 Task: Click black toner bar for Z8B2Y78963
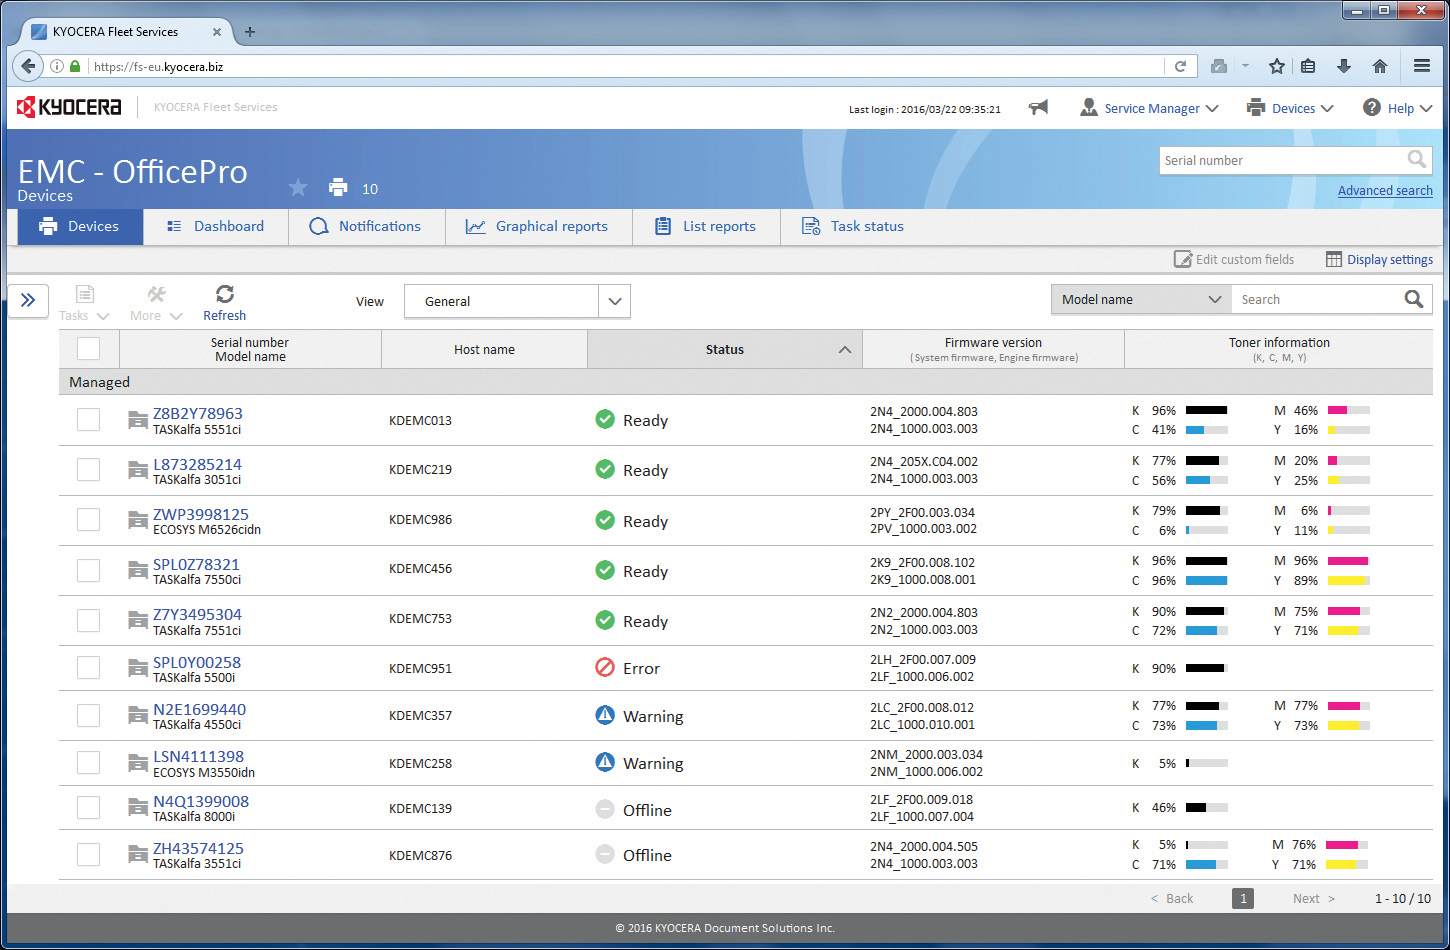pos(1207,410)
